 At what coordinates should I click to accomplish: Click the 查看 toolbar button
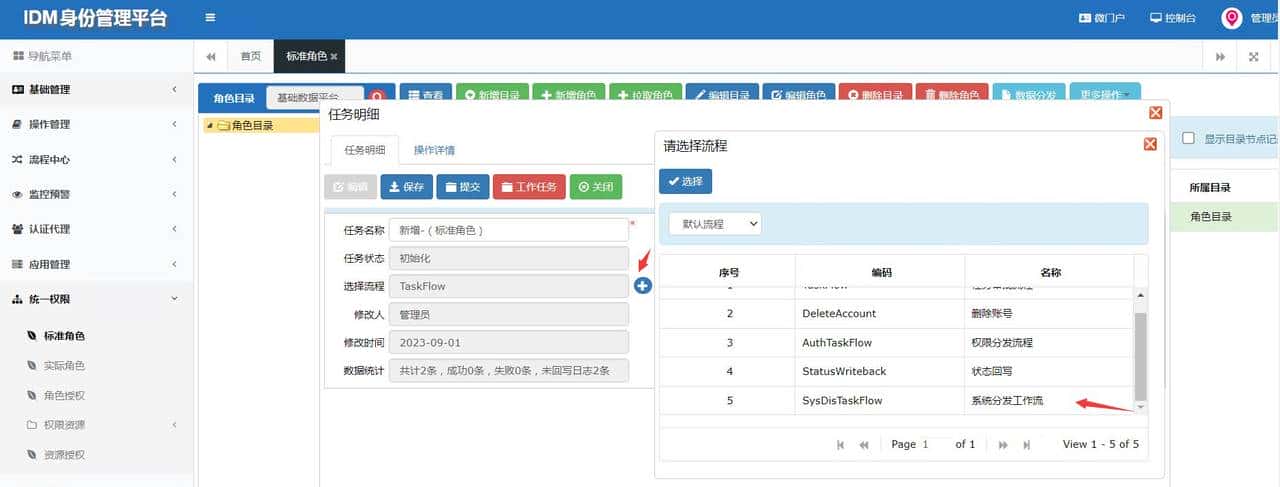[x=426, y=95]
